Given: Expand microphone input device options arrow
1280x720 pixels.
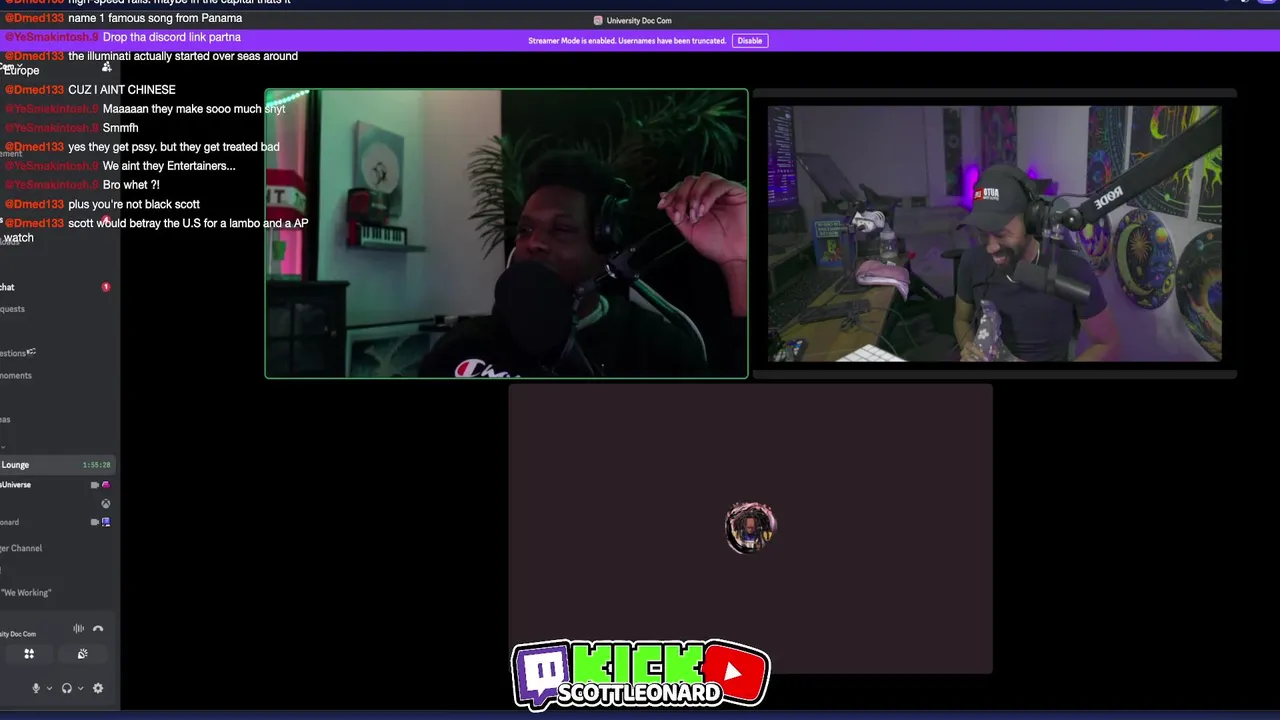Looking at the screenshot, I should tap(49, 688).
